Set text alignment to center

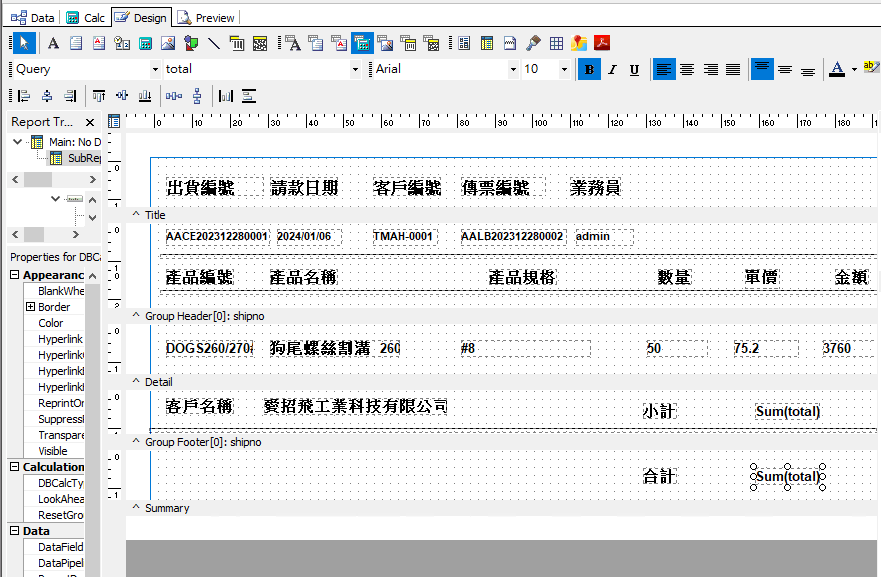pyautogui.click(x=687, y=70)
